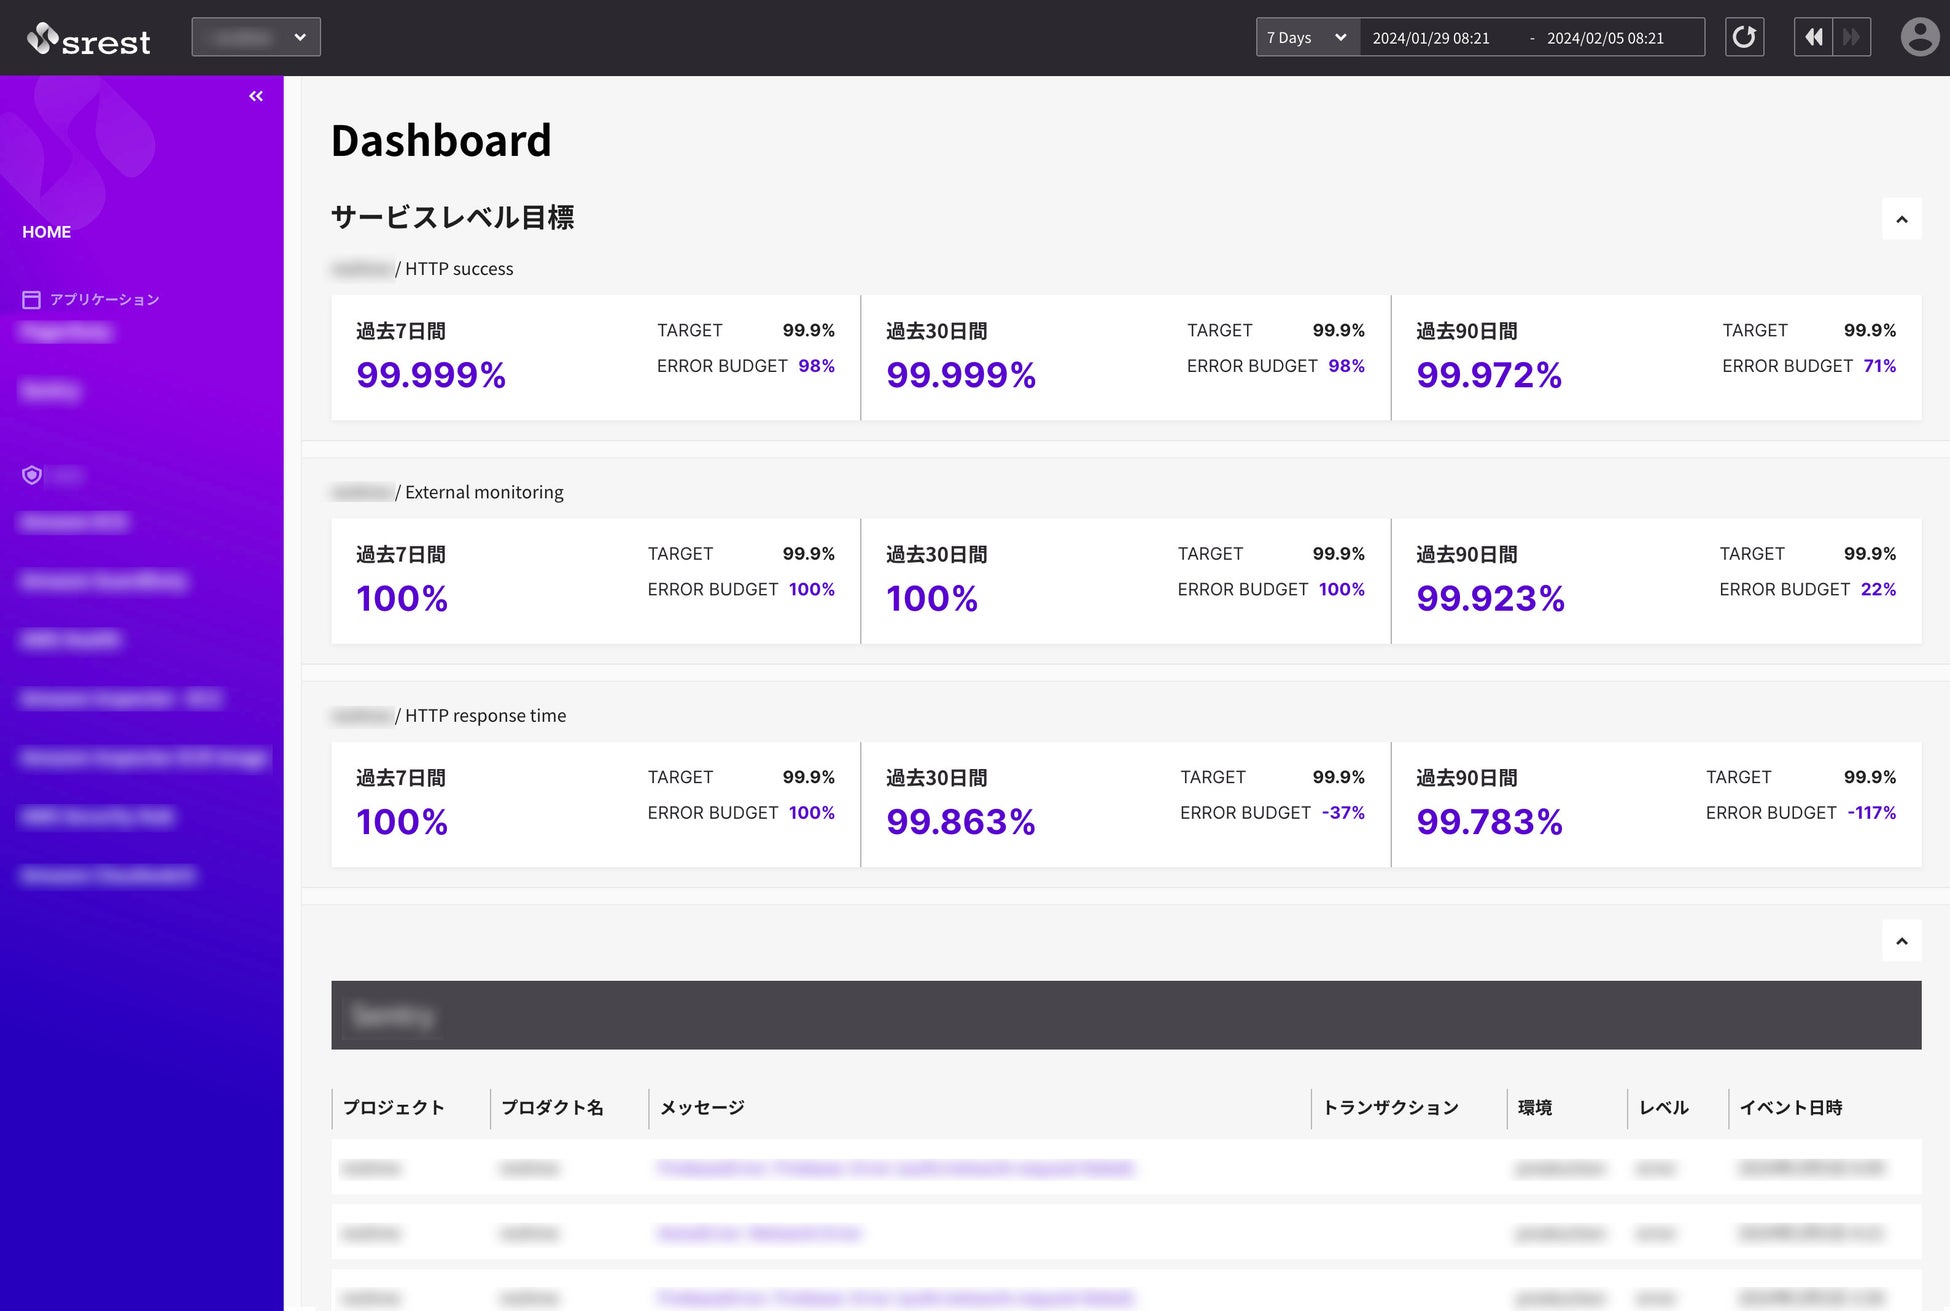Select アプリケーション in the sidebar menu

click(x=104, y=300)
